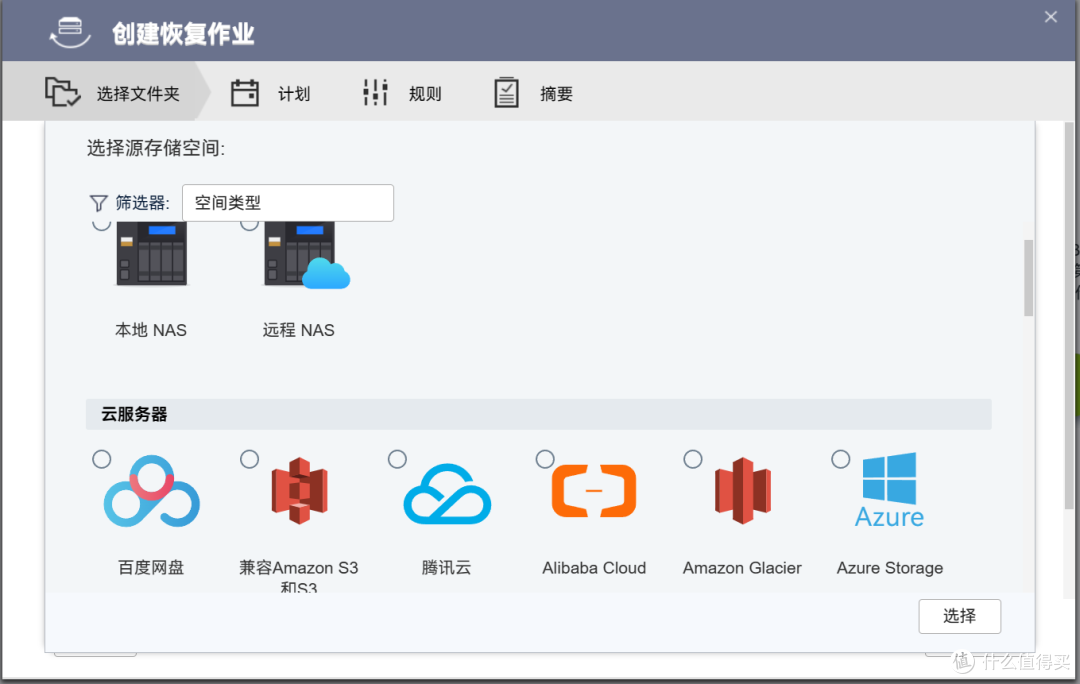
Task: Click the storage list scrollbar thumb
Action: (x=1028, y=278)
